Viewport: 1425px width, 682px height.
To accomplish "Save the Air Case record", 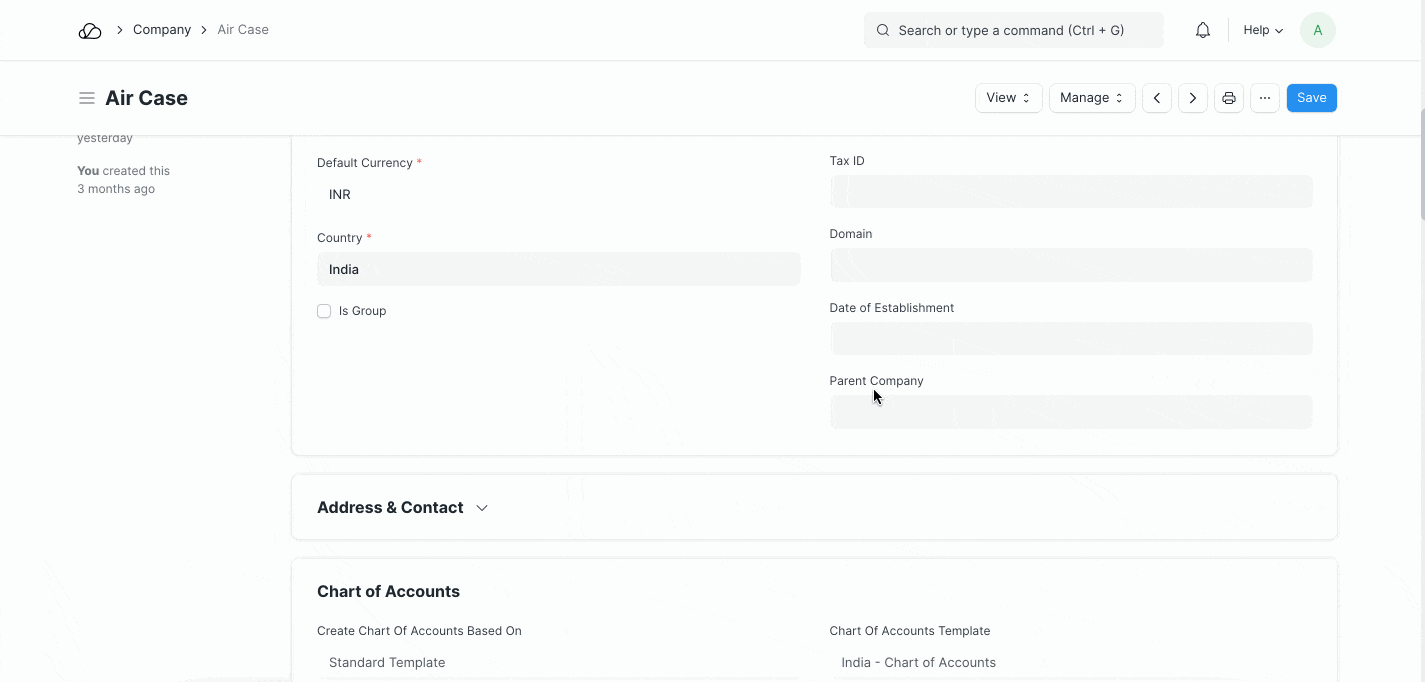I will [1311, 97].
